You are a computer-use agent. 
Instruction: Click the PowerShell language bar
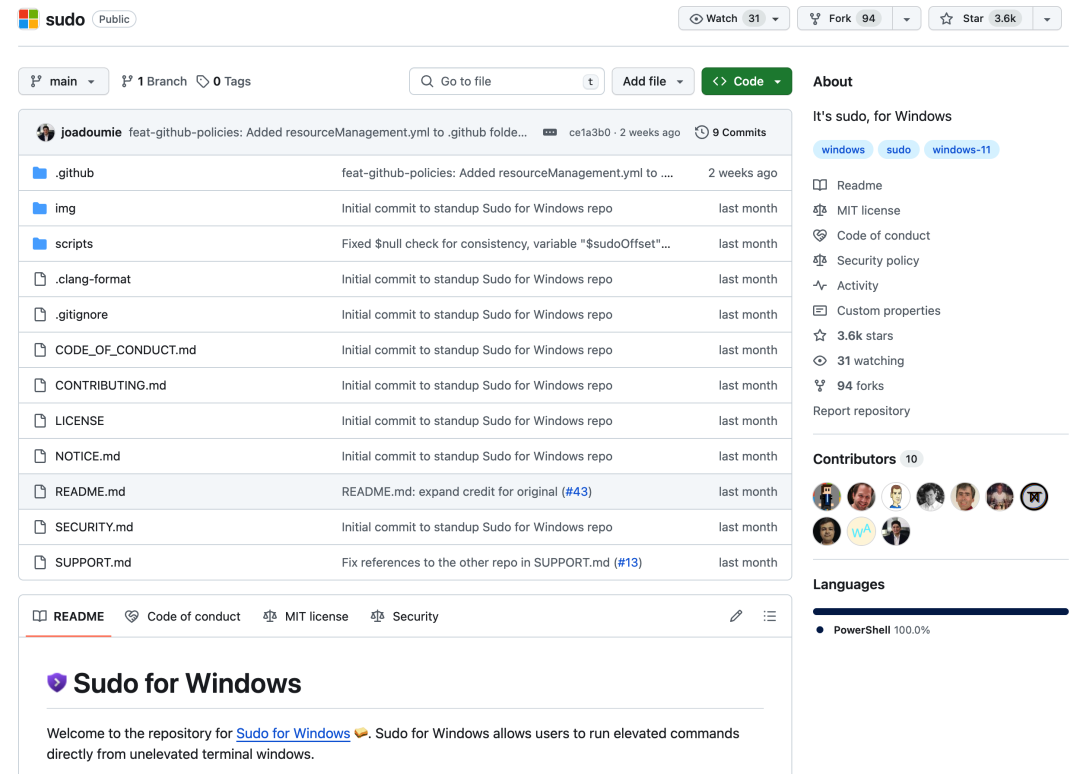(940, 611)
